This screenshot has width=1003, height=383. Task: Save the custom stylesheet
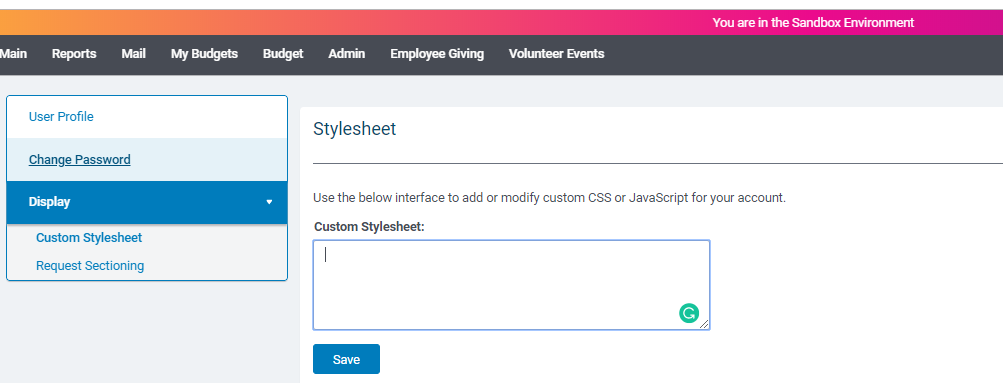[346, 359]
